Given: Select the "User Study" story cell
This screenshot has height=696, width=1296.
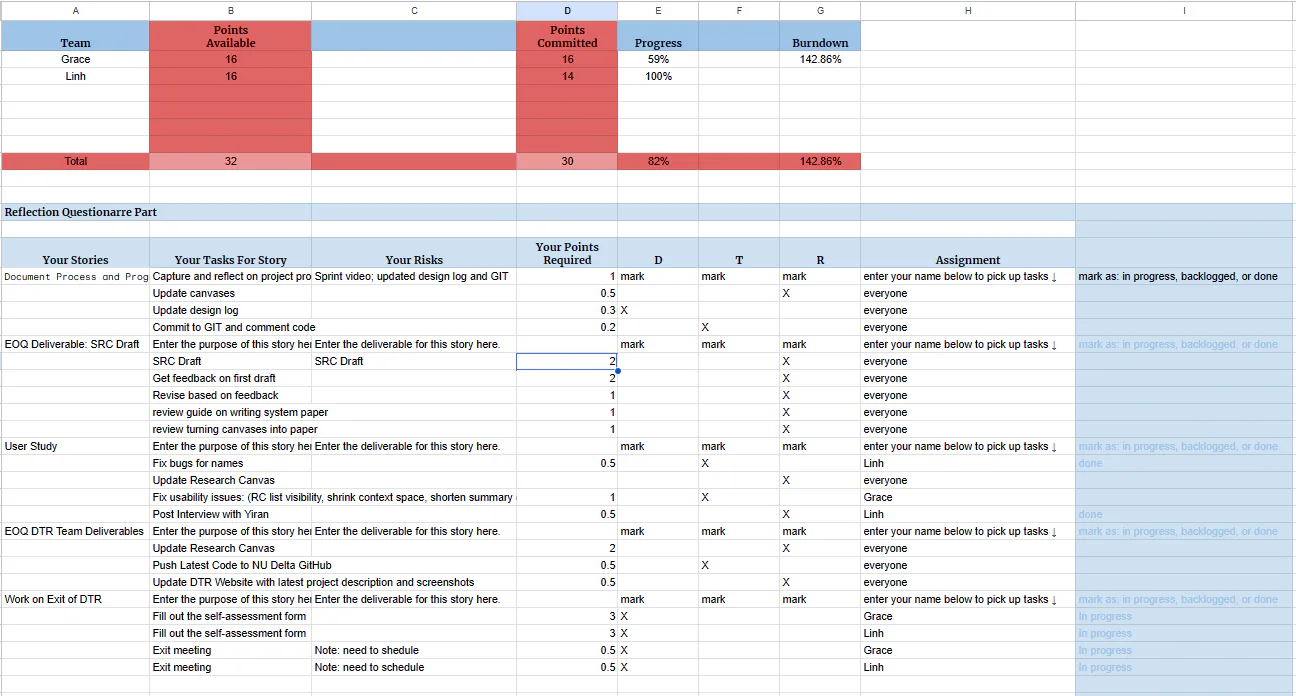Looking at the screenshot, I should click(31, 447).
